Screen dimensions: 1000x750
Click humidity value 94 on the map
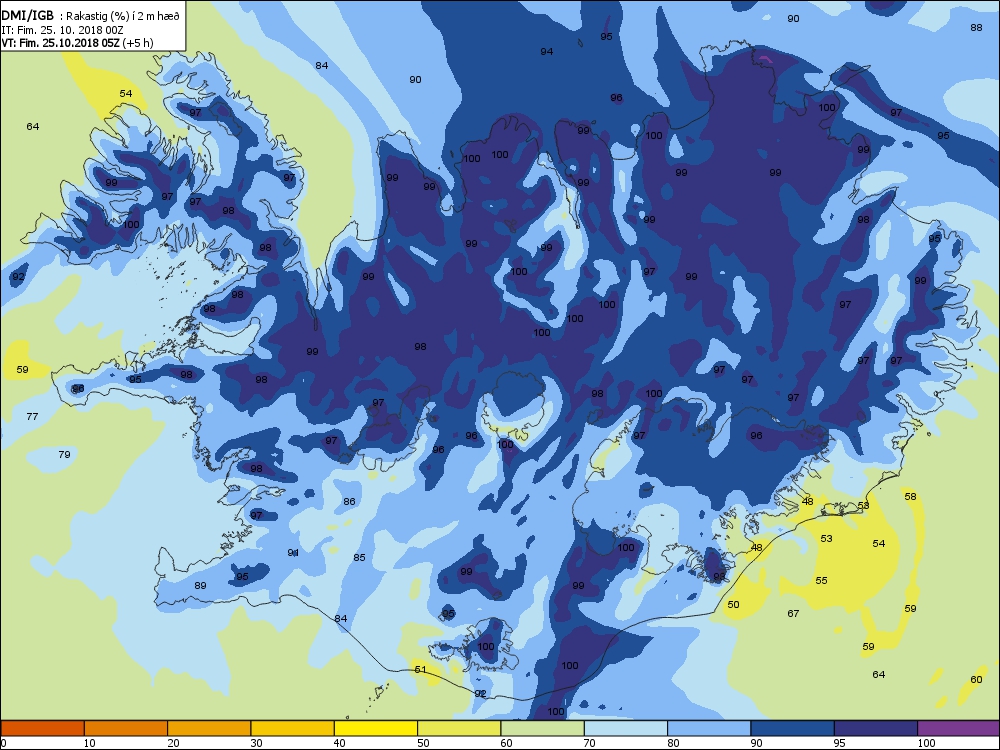point(547,52)
